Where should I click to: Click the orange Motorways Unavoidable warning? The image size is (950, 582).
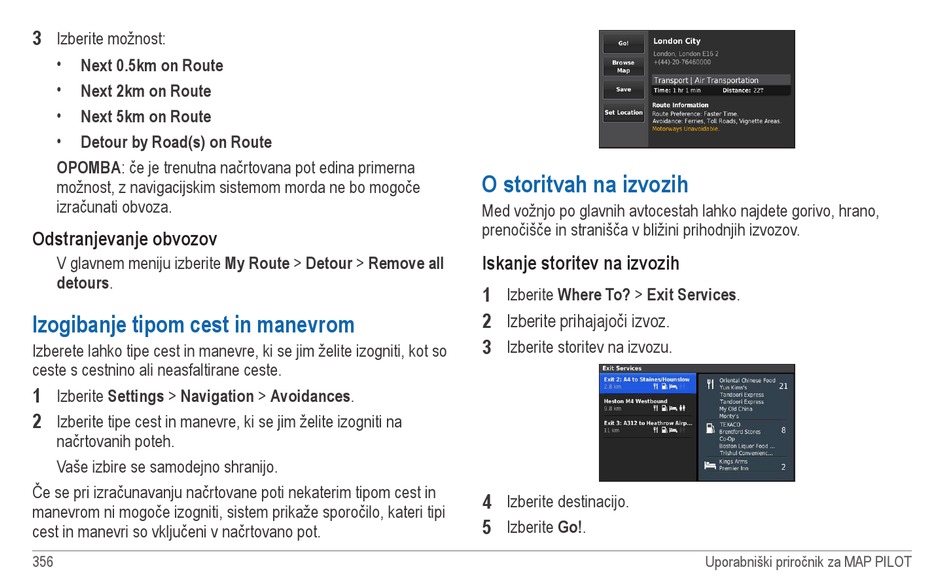685,128
